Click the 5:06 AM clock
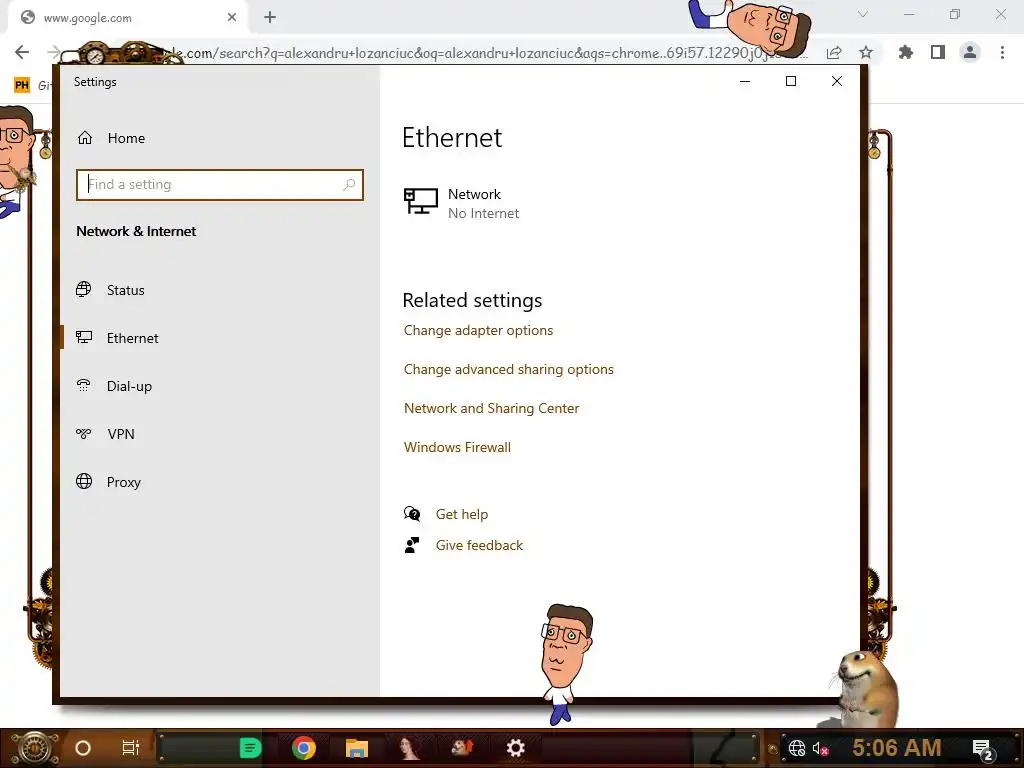The height and width of the screenshot is (768, 1024). pyautogui.click(x=897, y=748)
